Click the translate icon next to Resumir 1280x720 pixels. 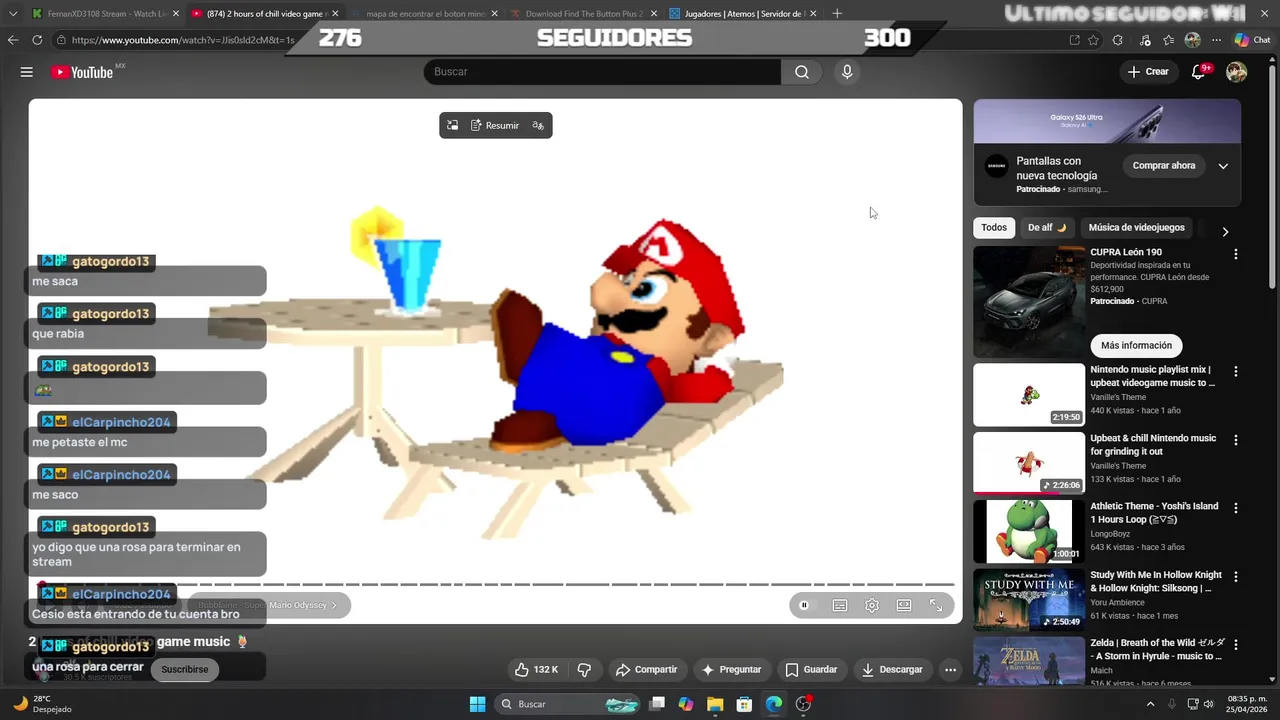click(x=538, y=125)
